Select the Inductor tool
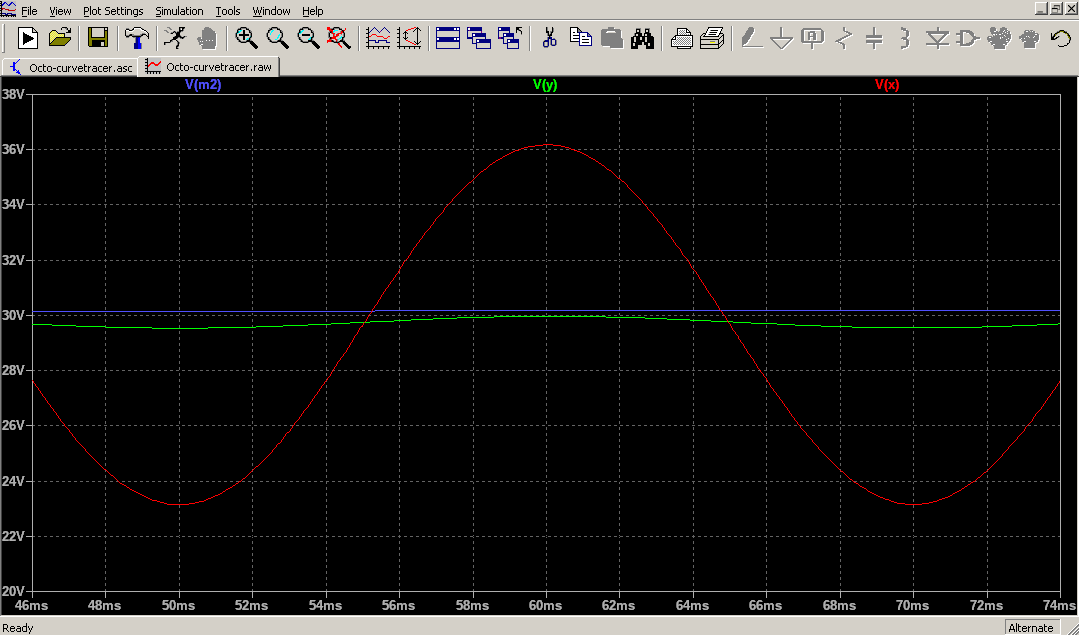The image size is (1079, 635). [x=905, y=38]
